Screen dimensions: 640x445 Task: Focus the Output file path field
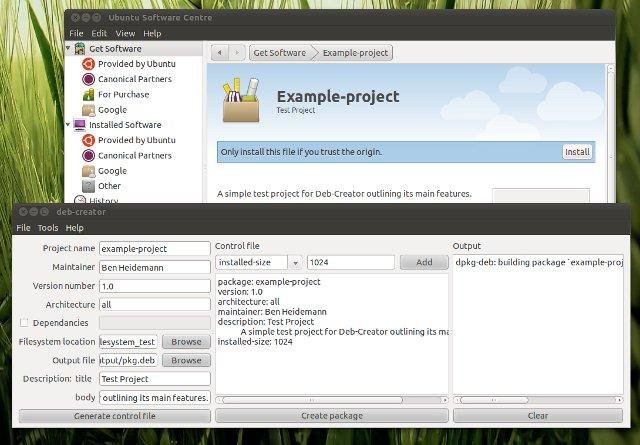tap(128, 360)
